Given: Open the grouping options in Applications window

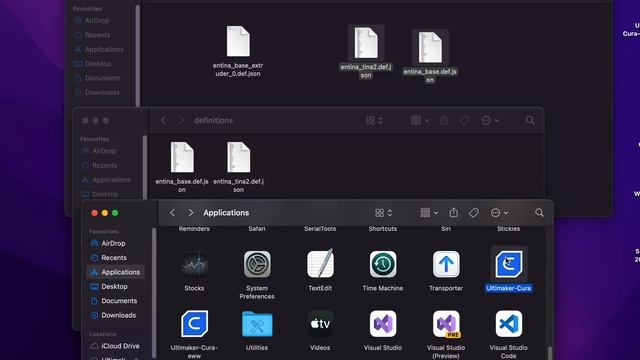Looking at the screenshot, I should (x=429, y=213).
